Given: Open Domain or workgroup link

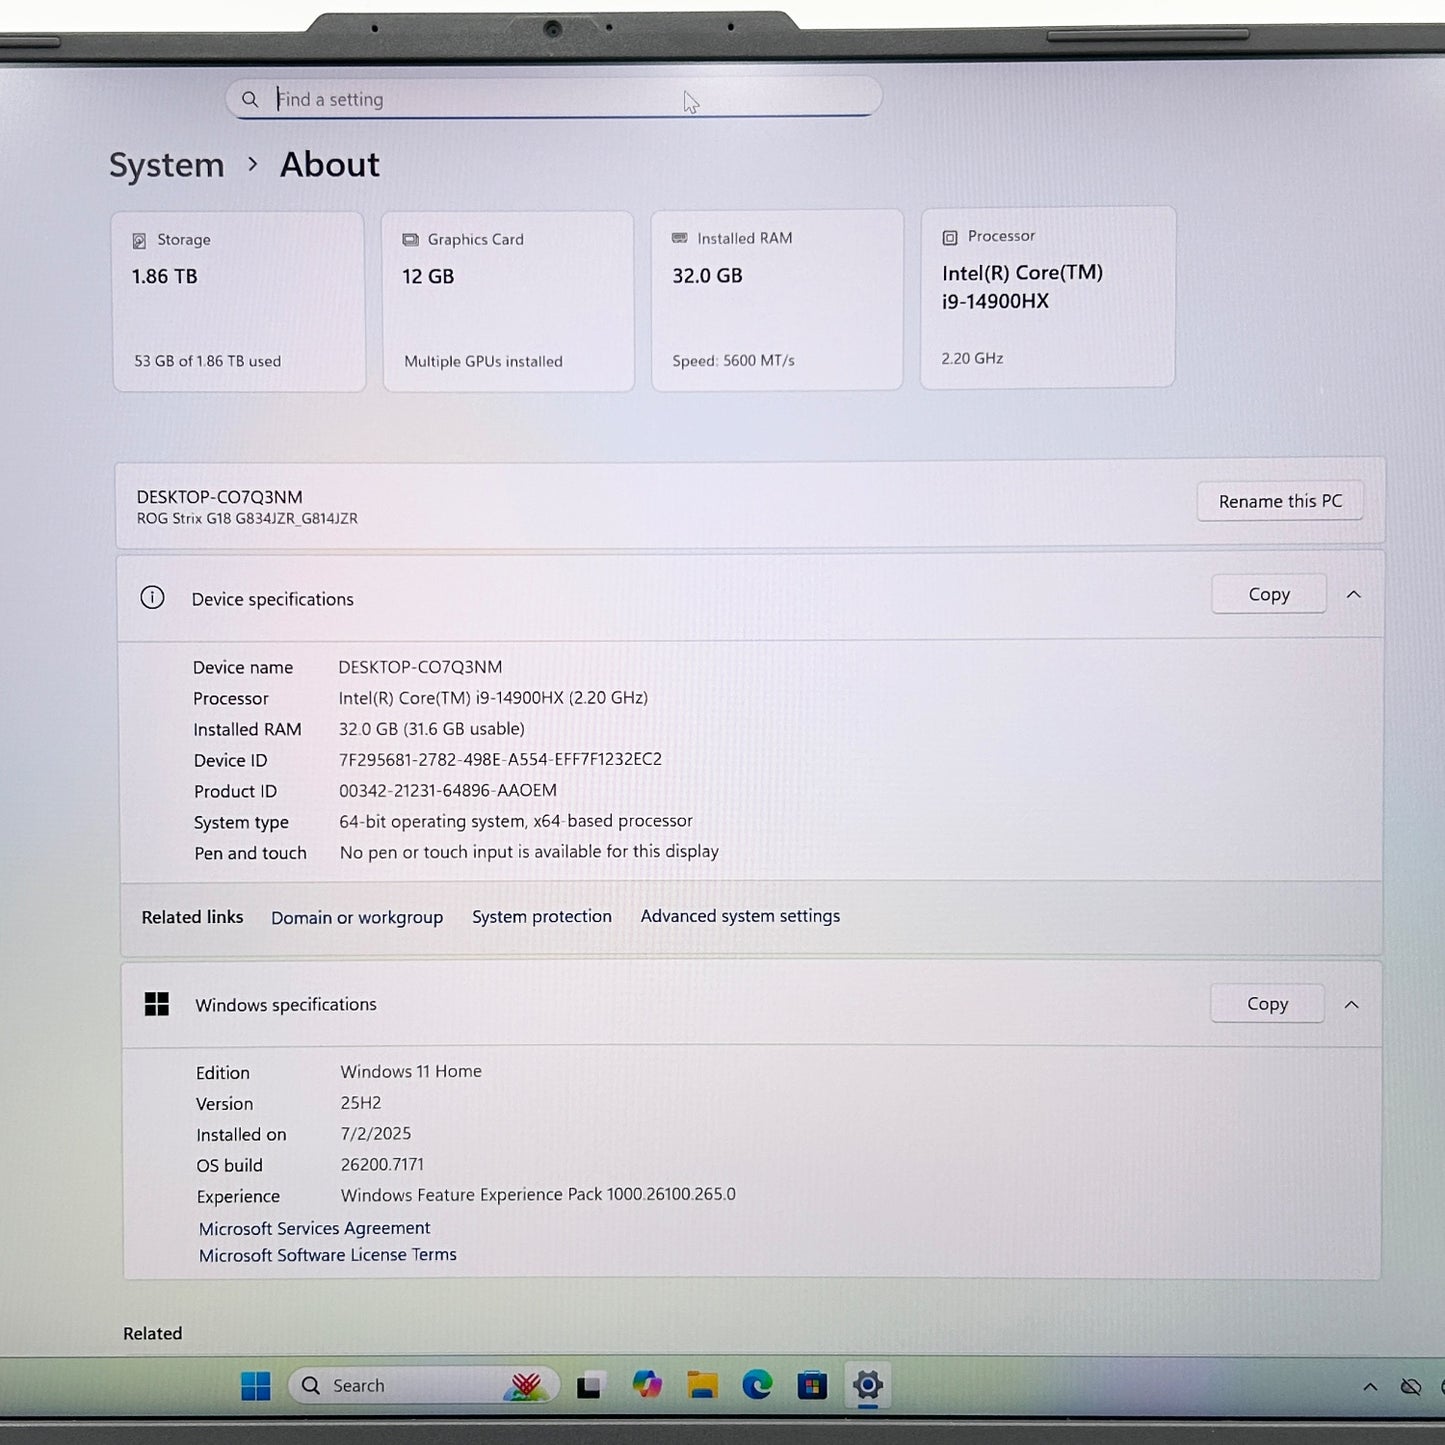Looking at the screenshot, I should pos(357,918).
